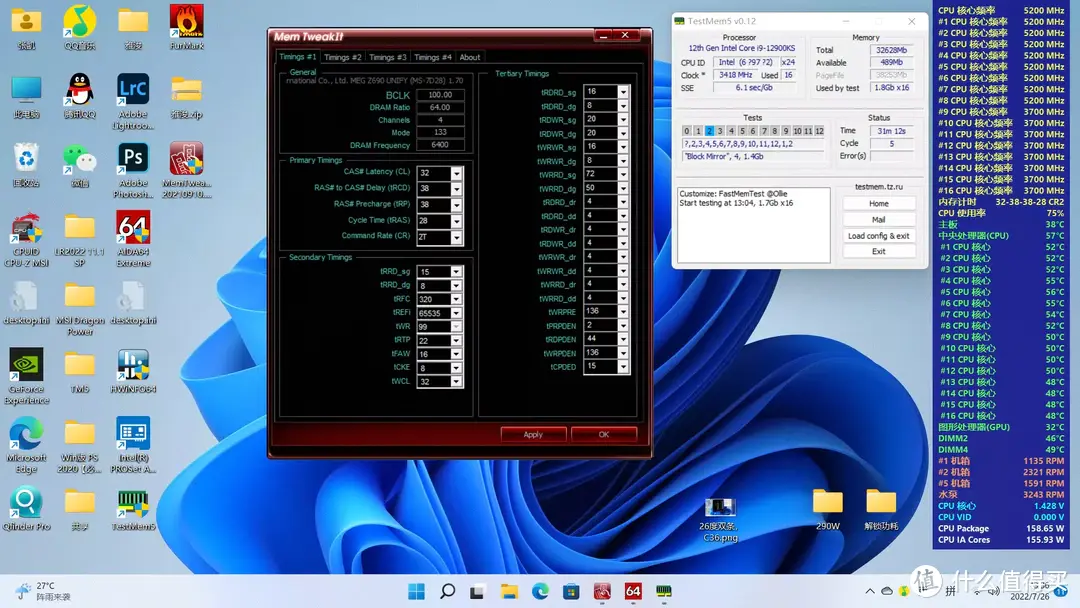1080x608 pixels.
Task: Select the WeChat desktop icon
Action: 79,165
